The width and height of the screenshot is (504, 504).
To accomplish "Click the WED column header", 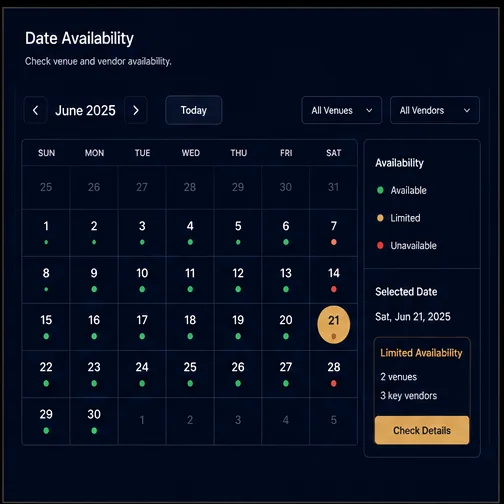I will pos(191,153).
